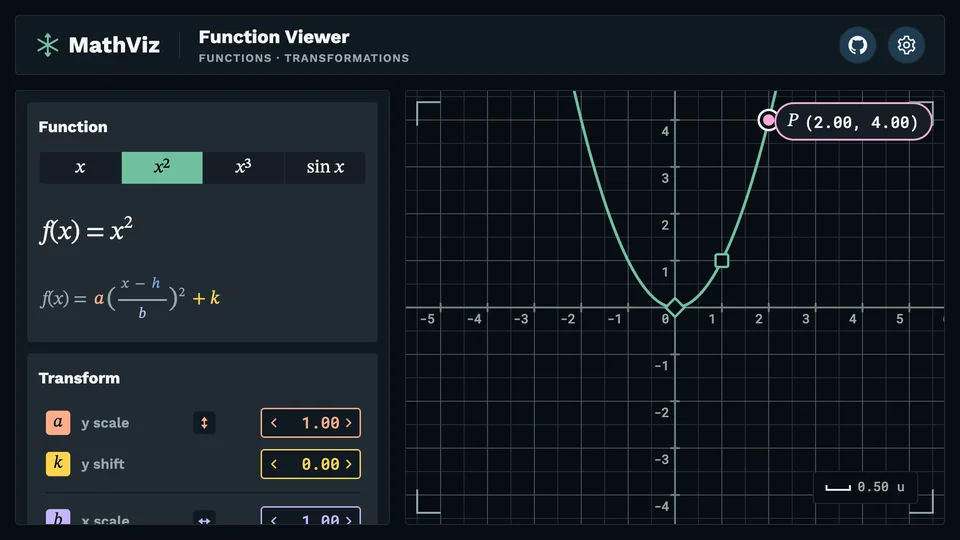
Task: Click the pink point P marker on curve
Action: (768, 120)
